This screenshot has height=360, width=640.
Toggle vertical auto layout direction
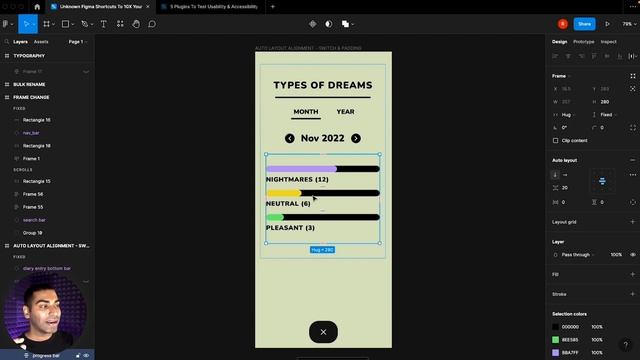(x=555, y=175)
